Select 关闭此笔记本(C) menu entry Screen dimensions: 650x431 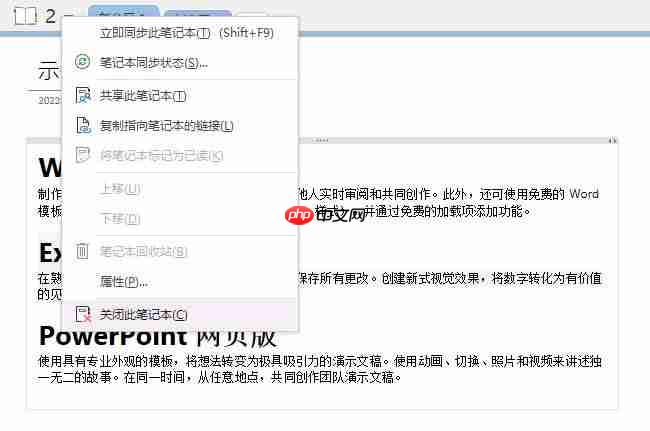coord(180,315)
